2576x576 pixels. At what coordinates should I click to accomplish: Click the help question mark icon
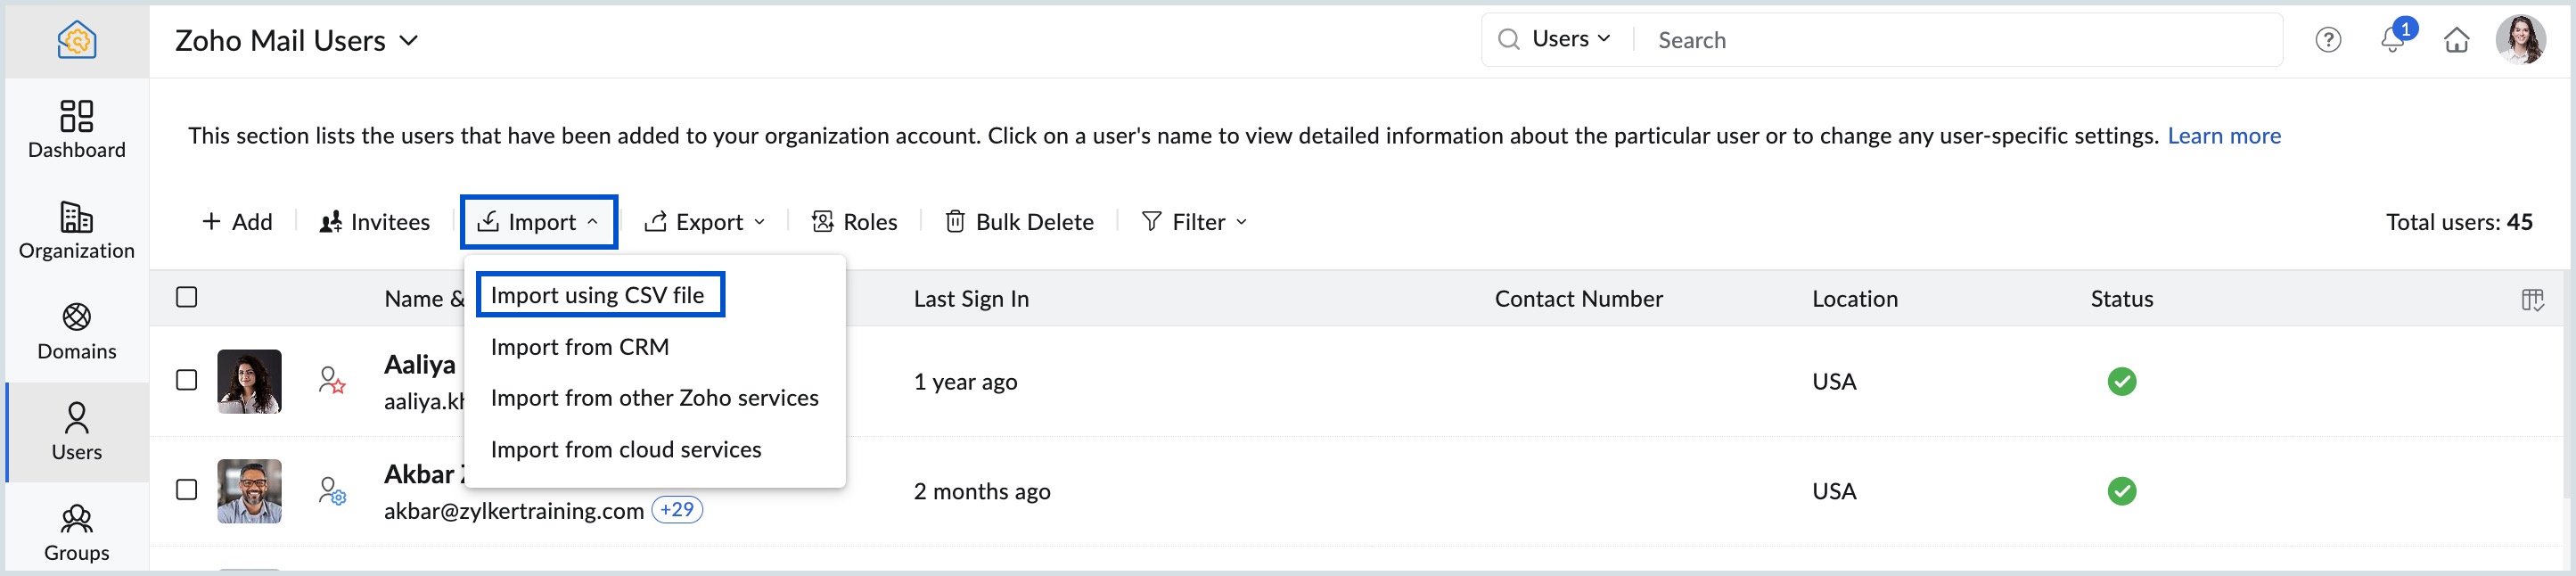(x=2328, y=40)
